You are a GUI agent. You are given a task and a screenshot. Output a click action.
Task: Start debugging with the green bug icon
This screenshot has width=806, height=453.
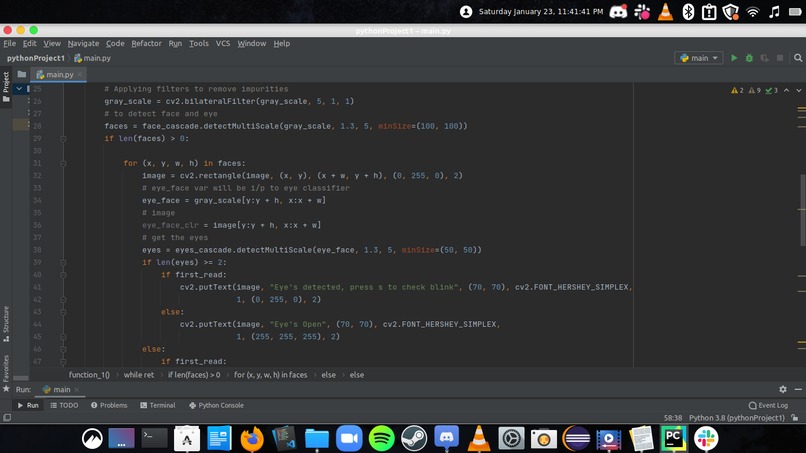click(749, 58)
